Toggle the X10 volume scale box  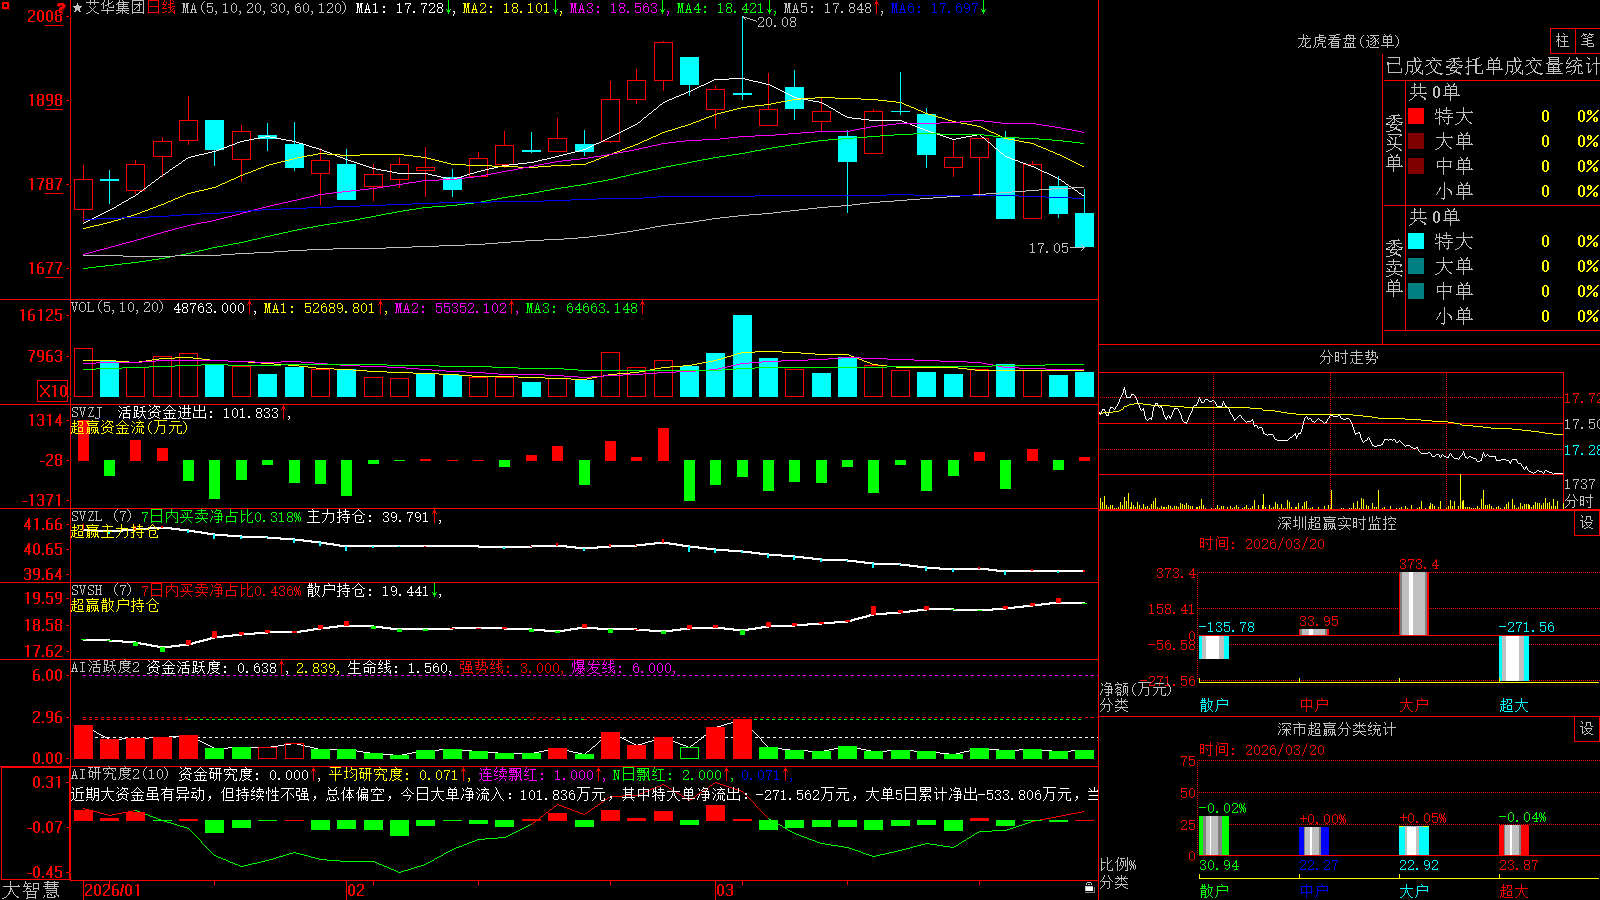[53, 391]
